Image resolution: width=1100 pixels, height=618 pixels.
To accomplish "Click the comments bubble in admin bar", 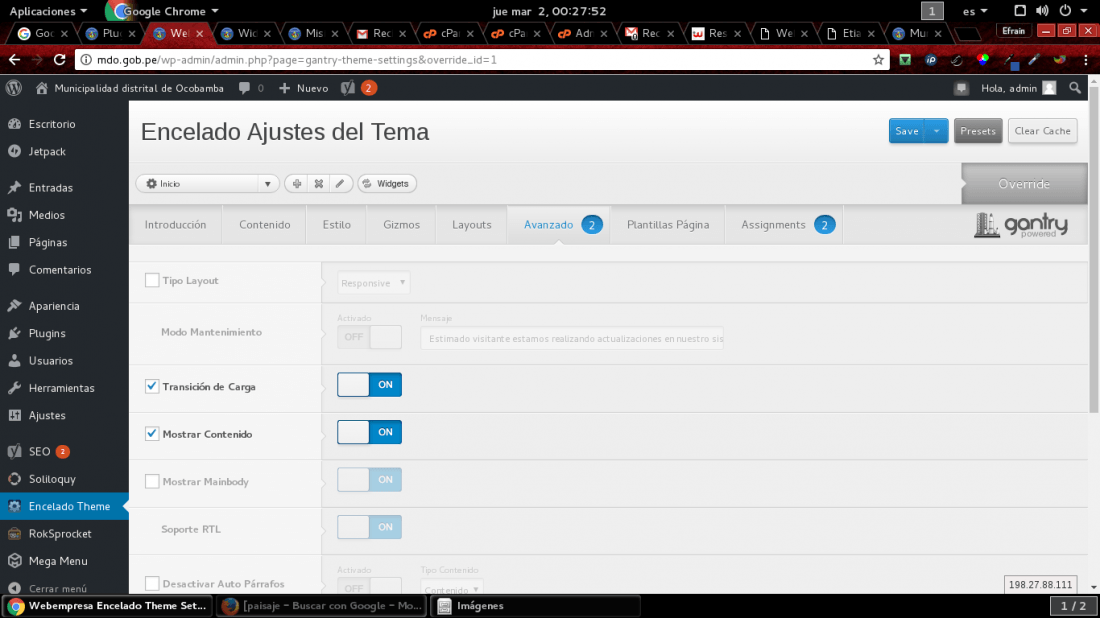I will point(244,88).
